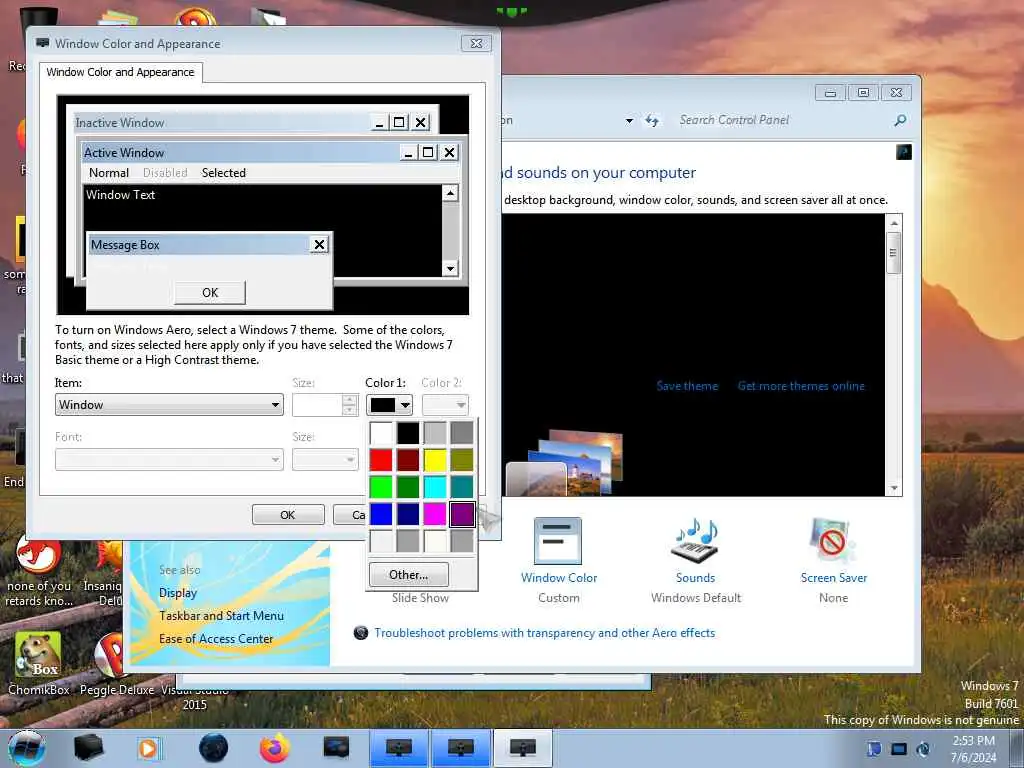Viewport: 1024px width, 768px height.
Task: Click the item Size spinner up arrow
Action: click(x=350, y=399)
